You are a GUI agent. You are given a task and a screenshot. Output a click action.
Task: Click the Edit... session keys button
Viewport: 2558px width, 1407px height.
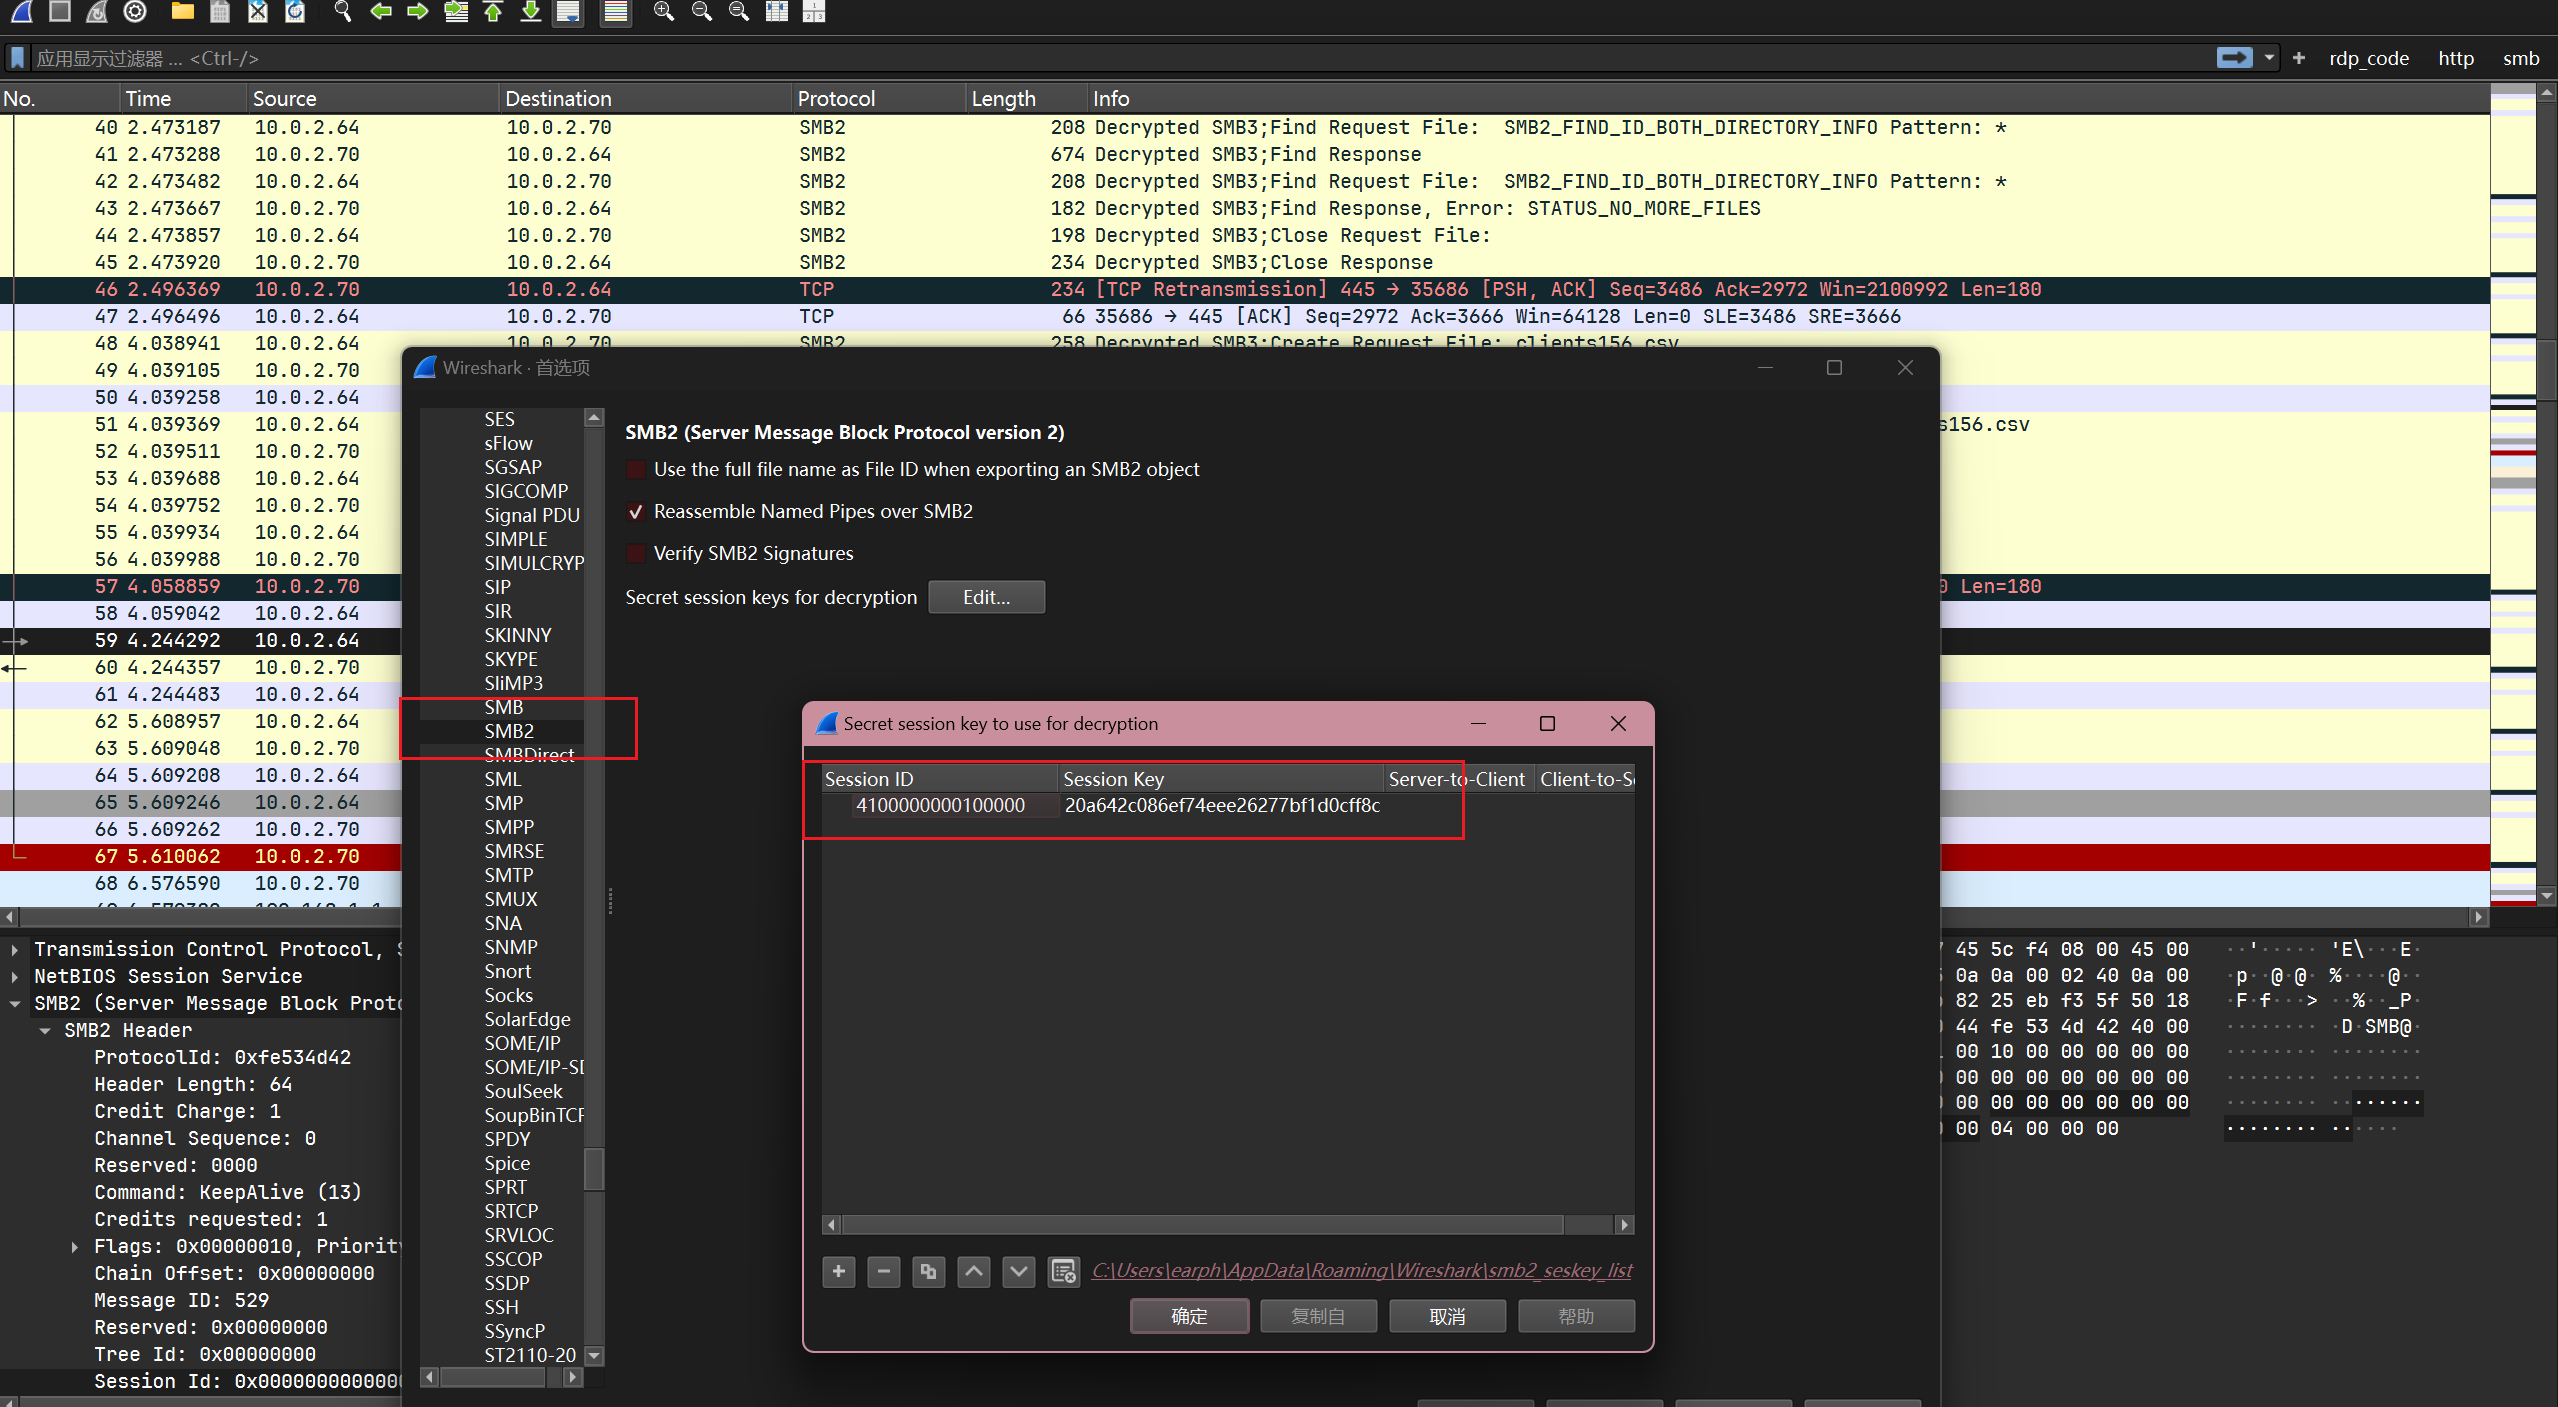[x=986, y=597]
